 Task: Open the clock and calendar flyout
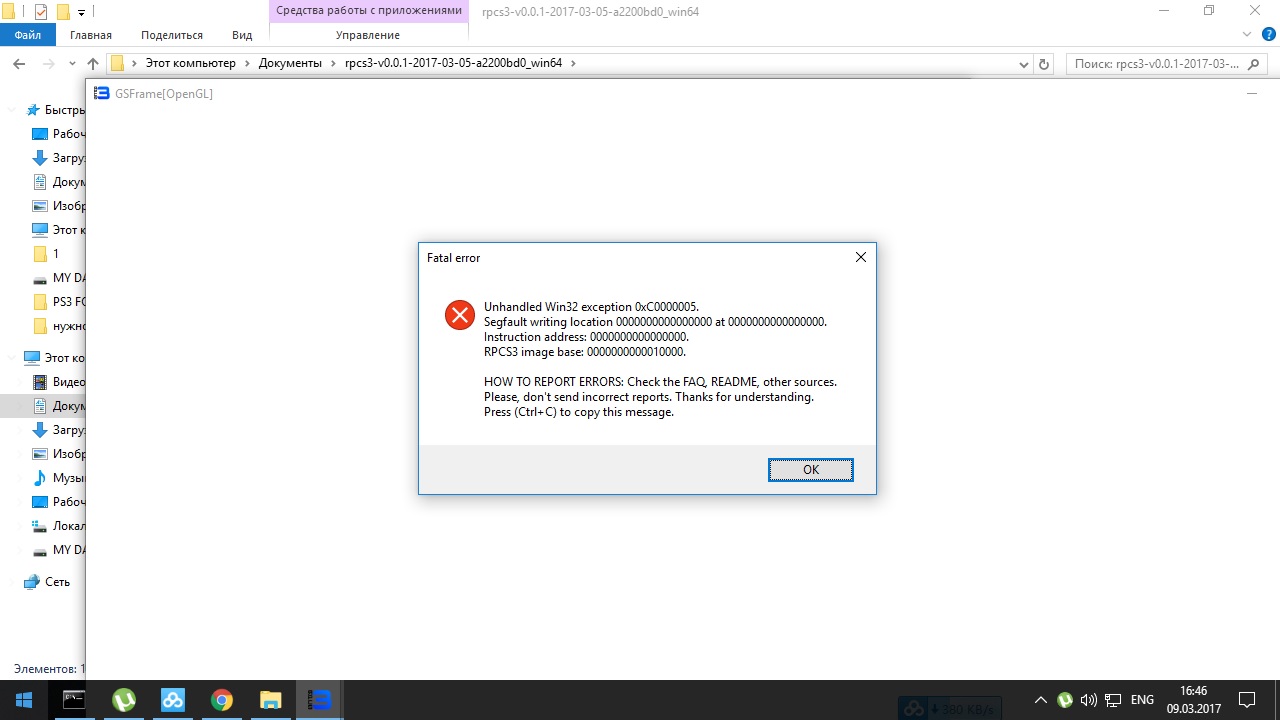1194,700
